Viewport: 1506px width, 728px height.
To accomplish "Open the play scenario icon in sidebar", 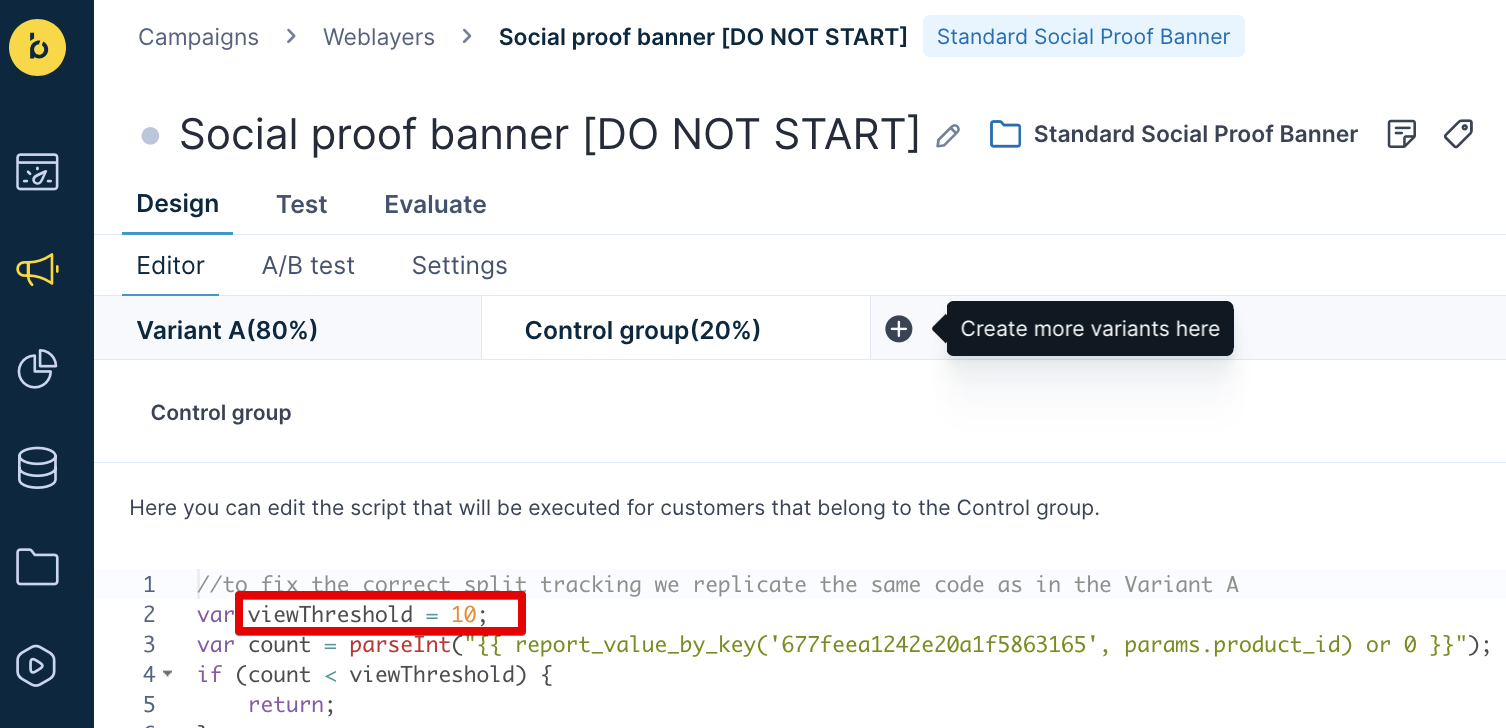I will [x=38, y=666].
